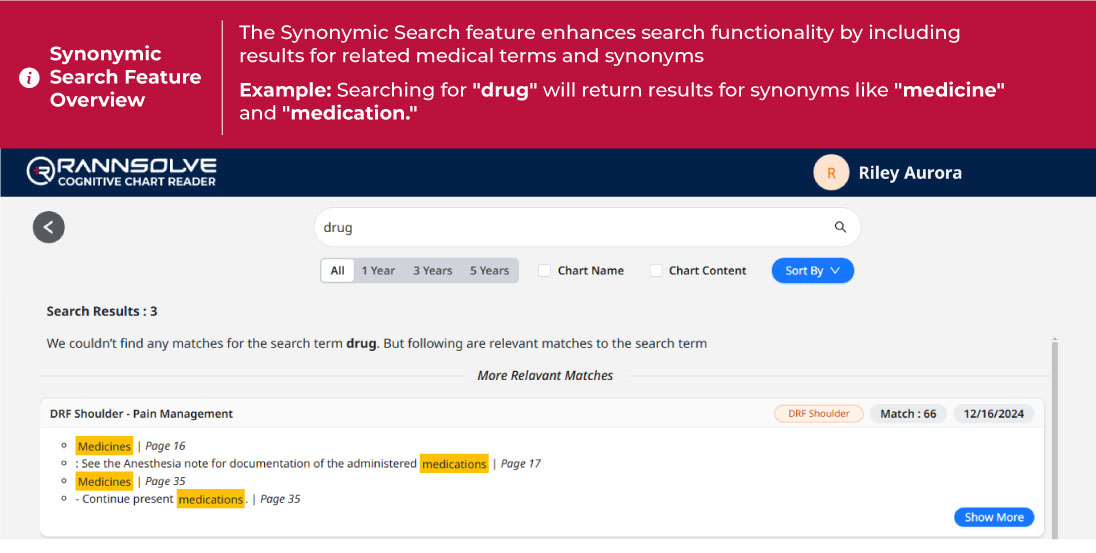Click the Riley Aurora user name
This screenshot has width=1096, height=553.
point(910,173)
